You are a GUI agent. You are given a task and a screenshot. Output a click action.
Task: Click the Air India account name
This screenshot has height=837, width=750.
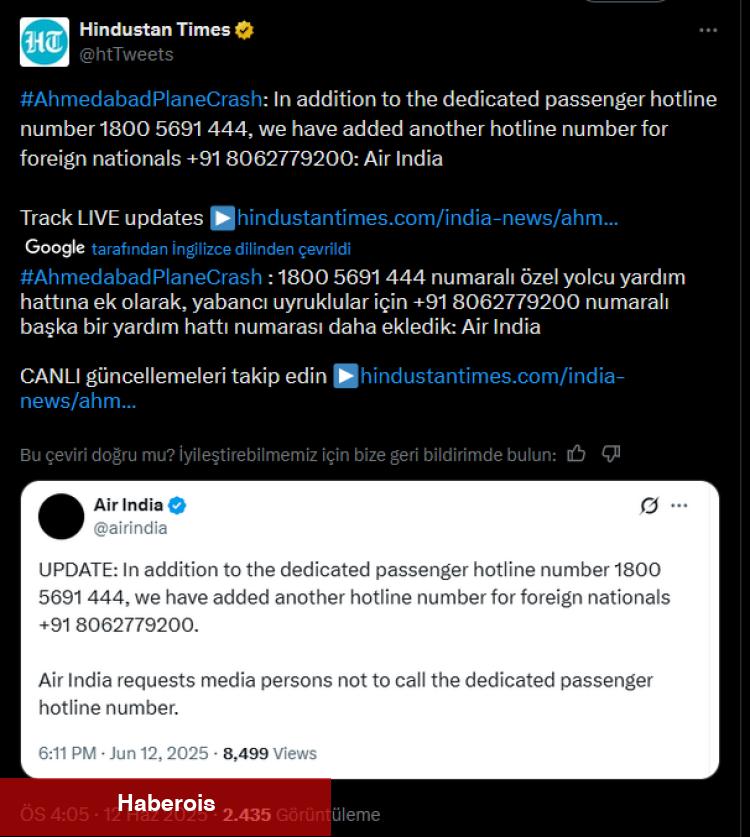point(128,504)
